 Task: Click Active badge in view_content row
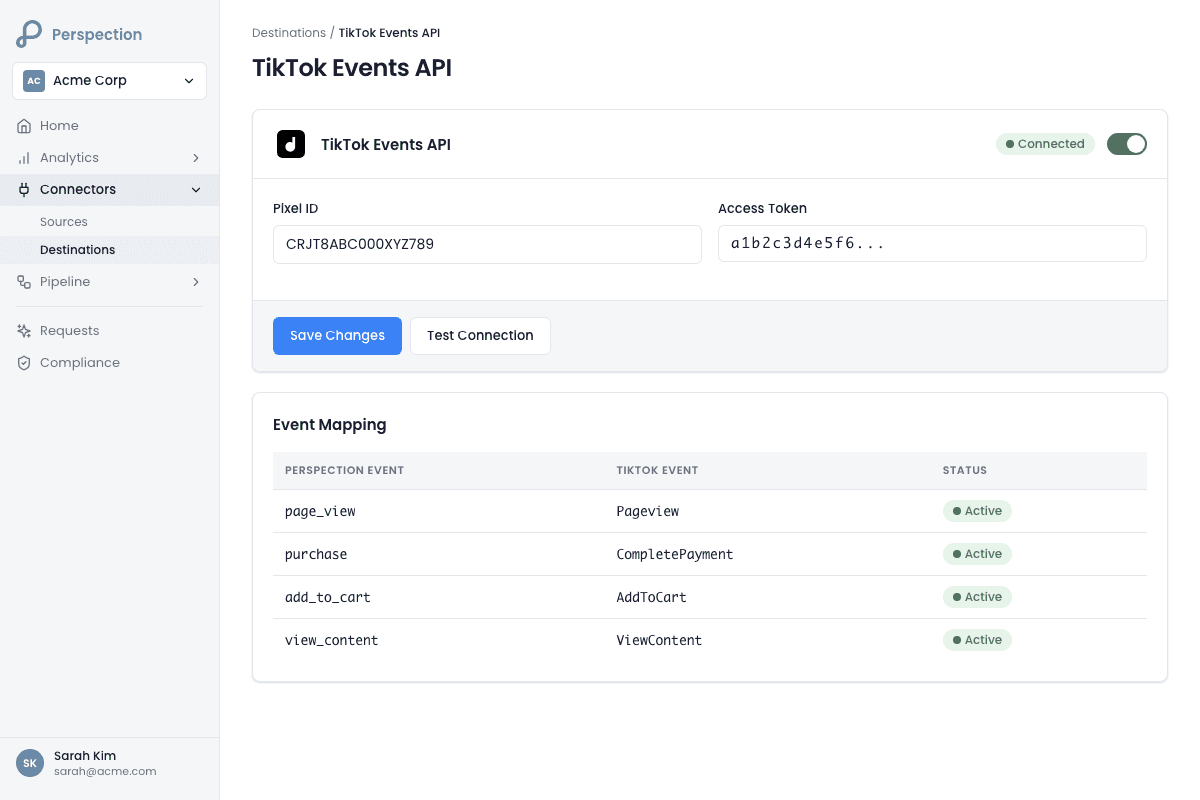point(977,640)
